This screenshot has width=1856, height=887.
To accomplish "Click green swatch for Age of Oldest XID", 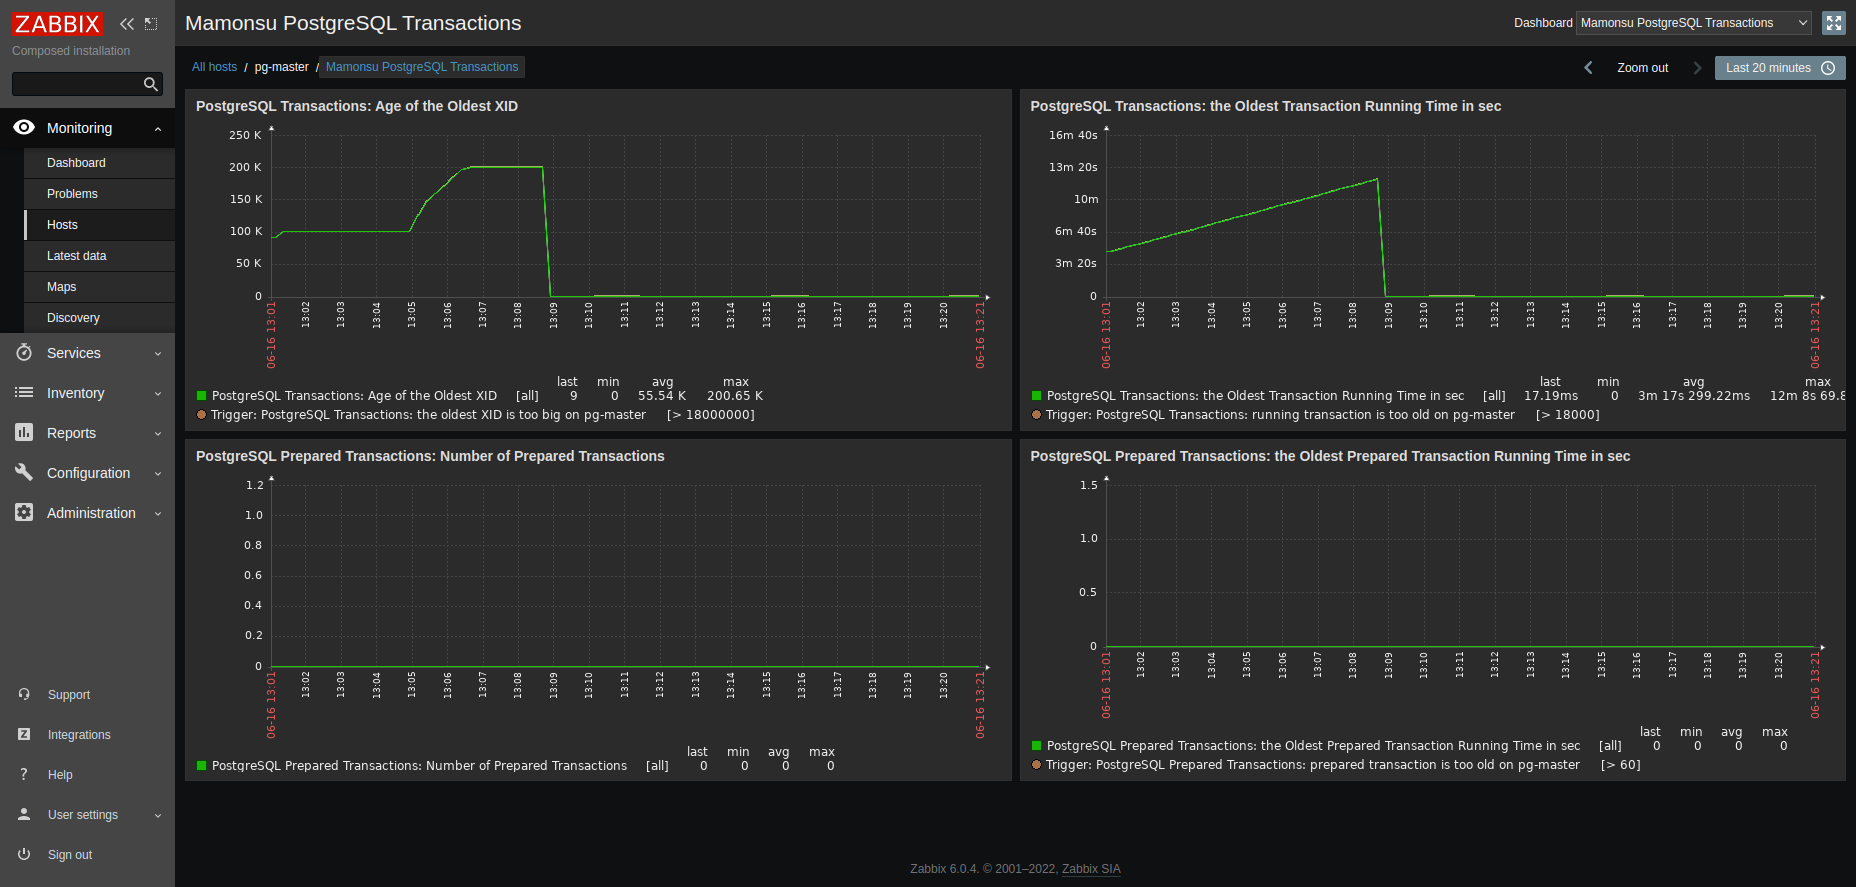I will [x=201, y=396].
